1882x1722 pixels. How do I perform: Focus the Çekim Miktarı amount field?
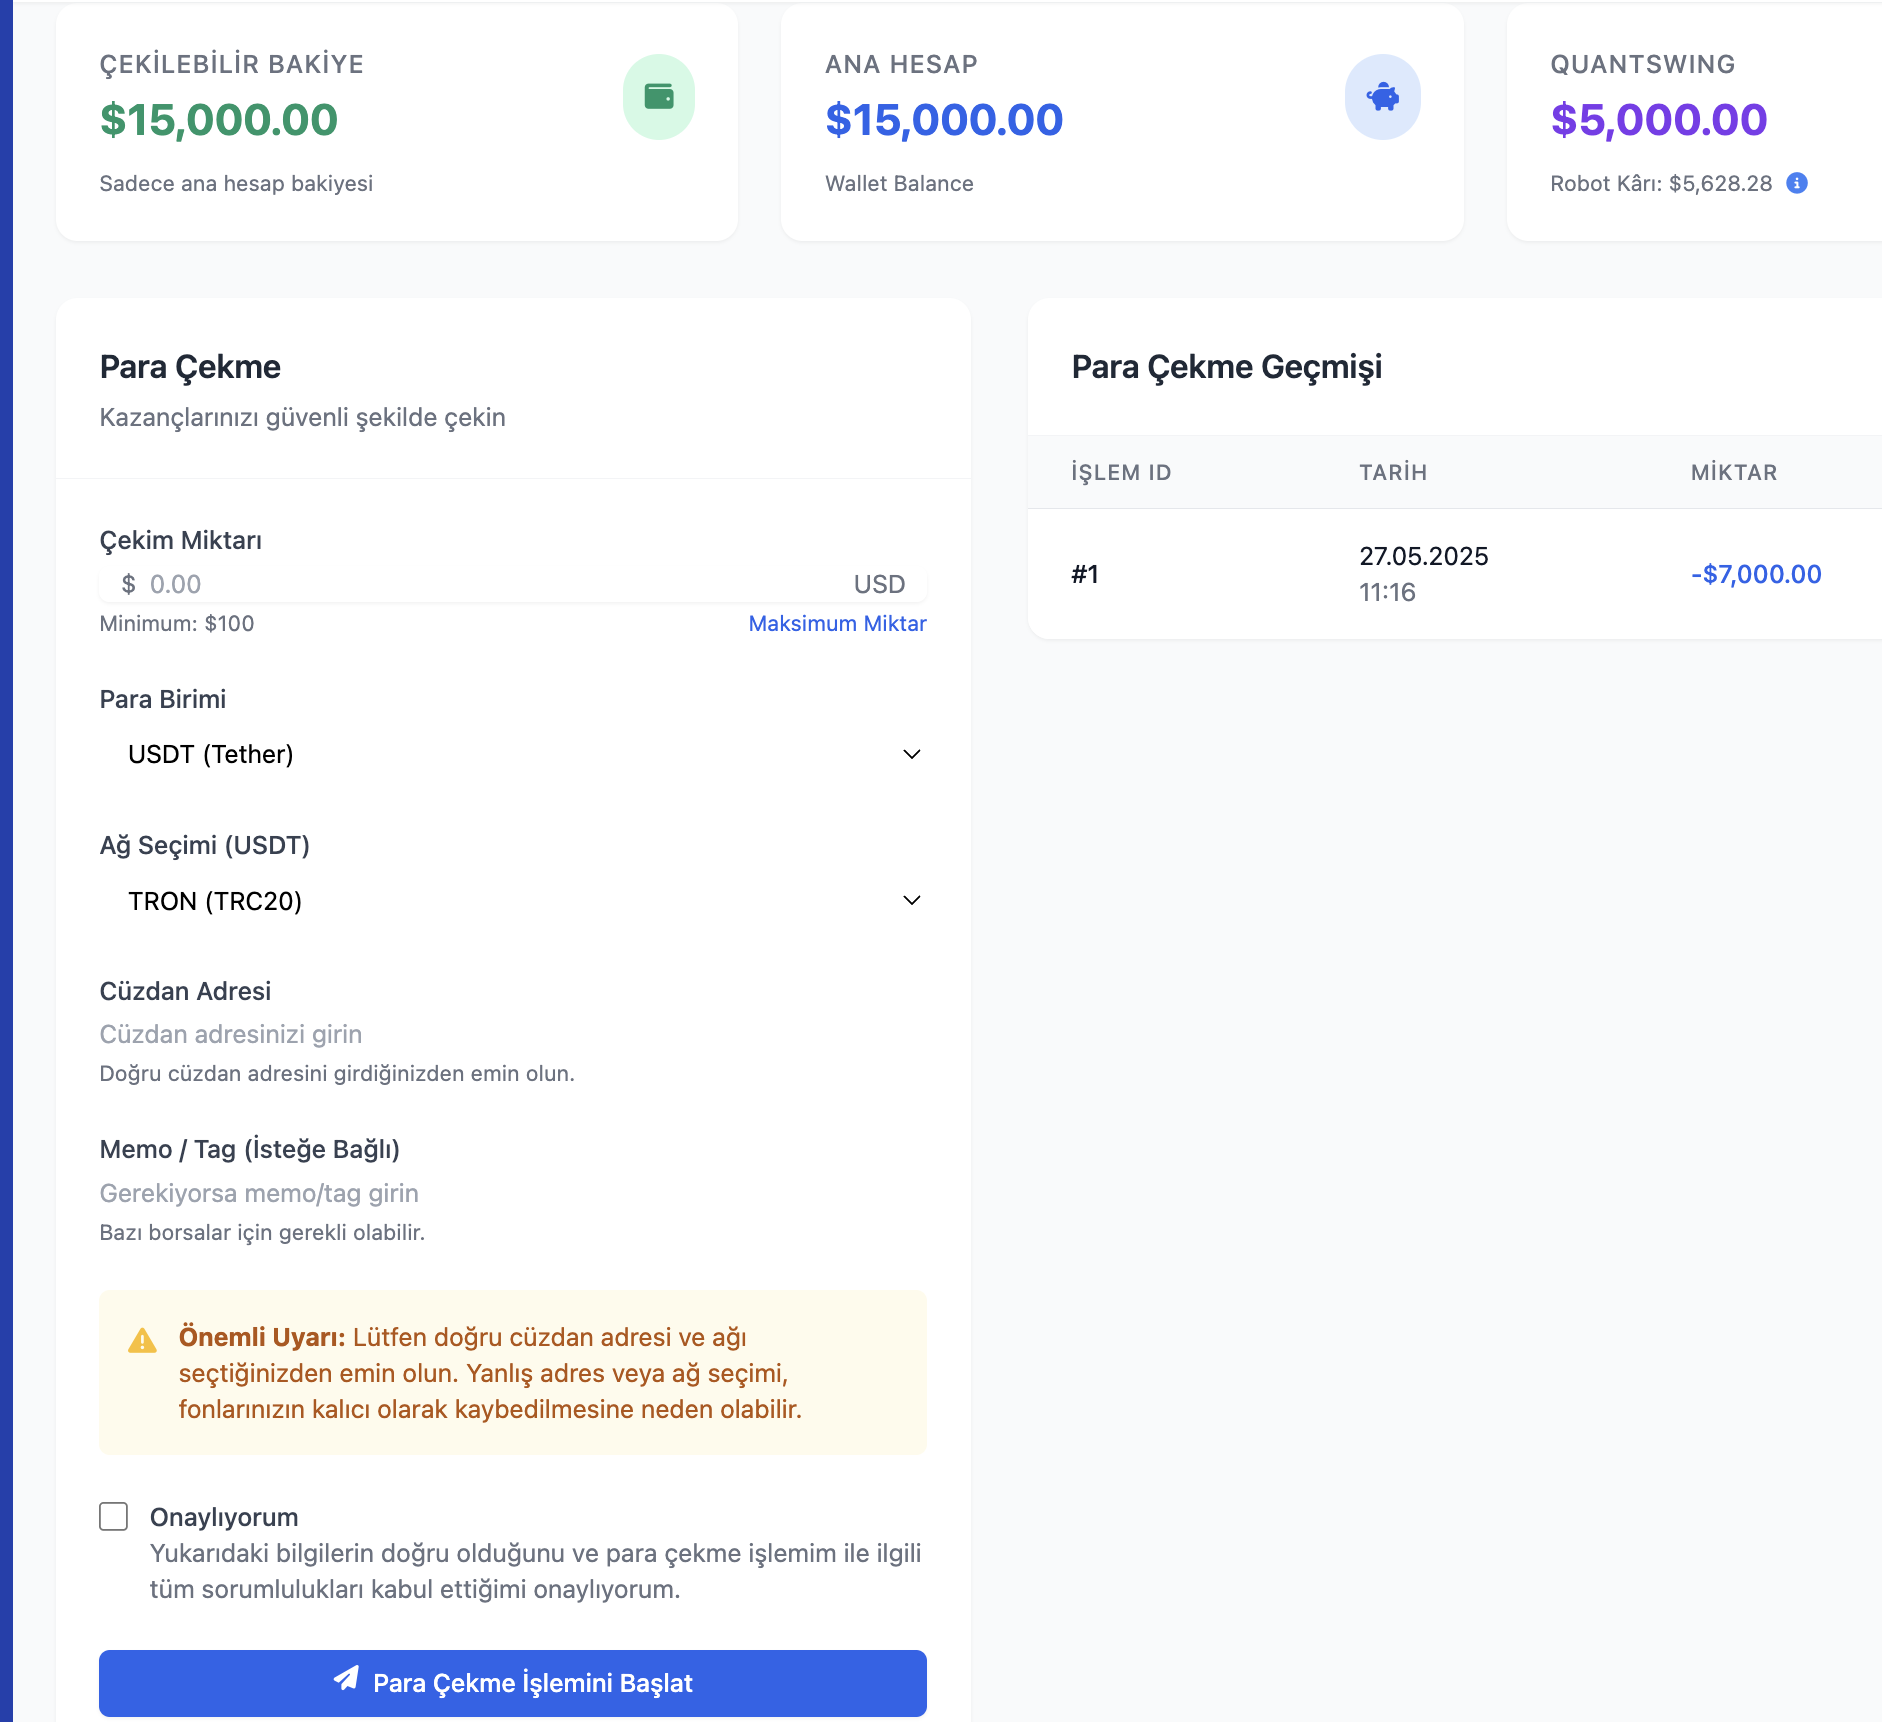(x=513, y=584)
